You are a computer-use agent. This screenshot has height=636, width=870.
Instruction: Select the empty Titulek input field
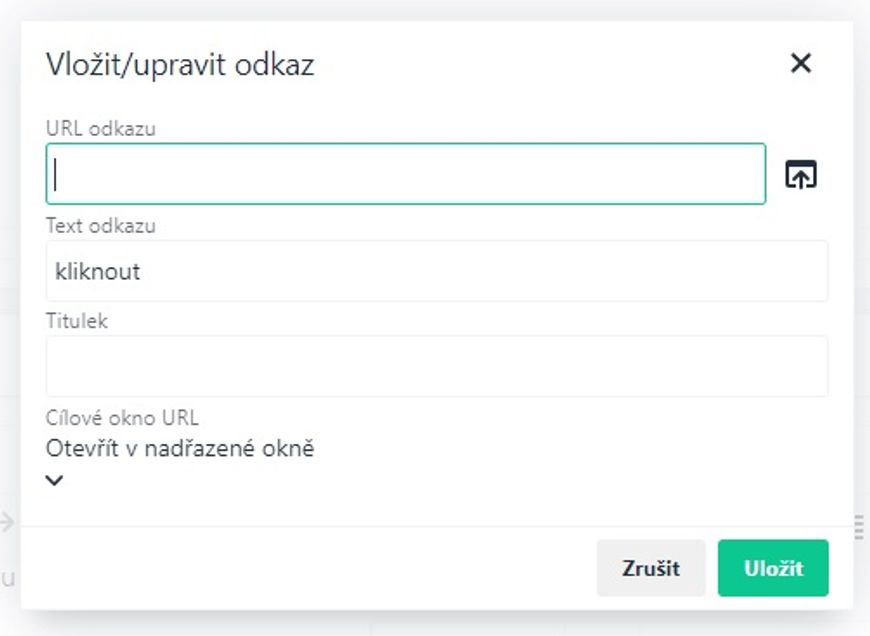437,366
